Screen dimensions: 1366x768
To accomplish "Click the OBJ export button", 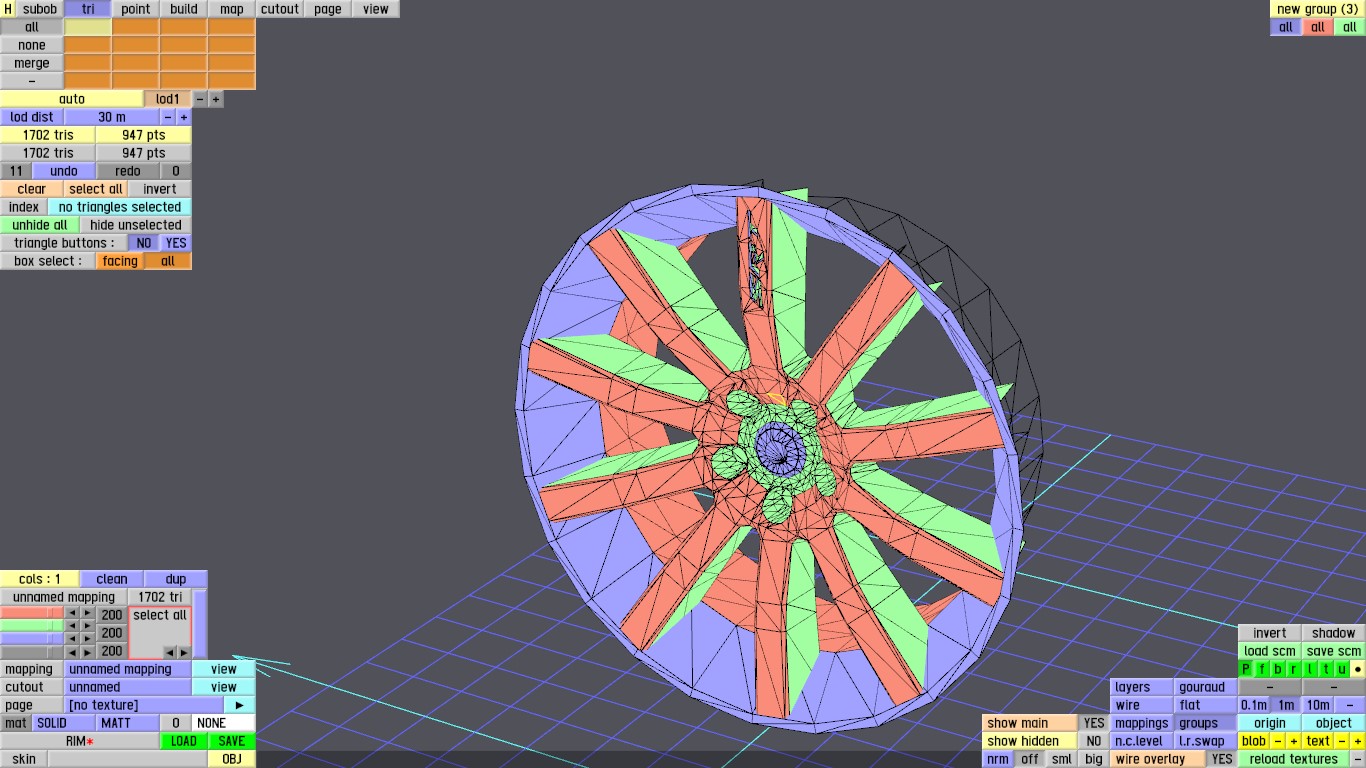I will pyautogui.click(x=232, y=759).
